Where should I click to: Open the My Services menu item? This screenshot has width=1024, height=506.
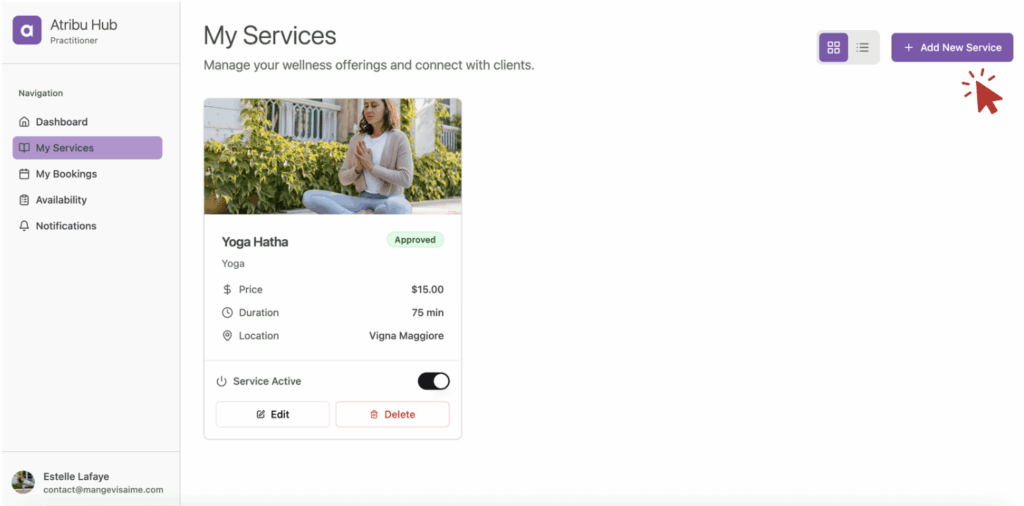tap(88, 148)
